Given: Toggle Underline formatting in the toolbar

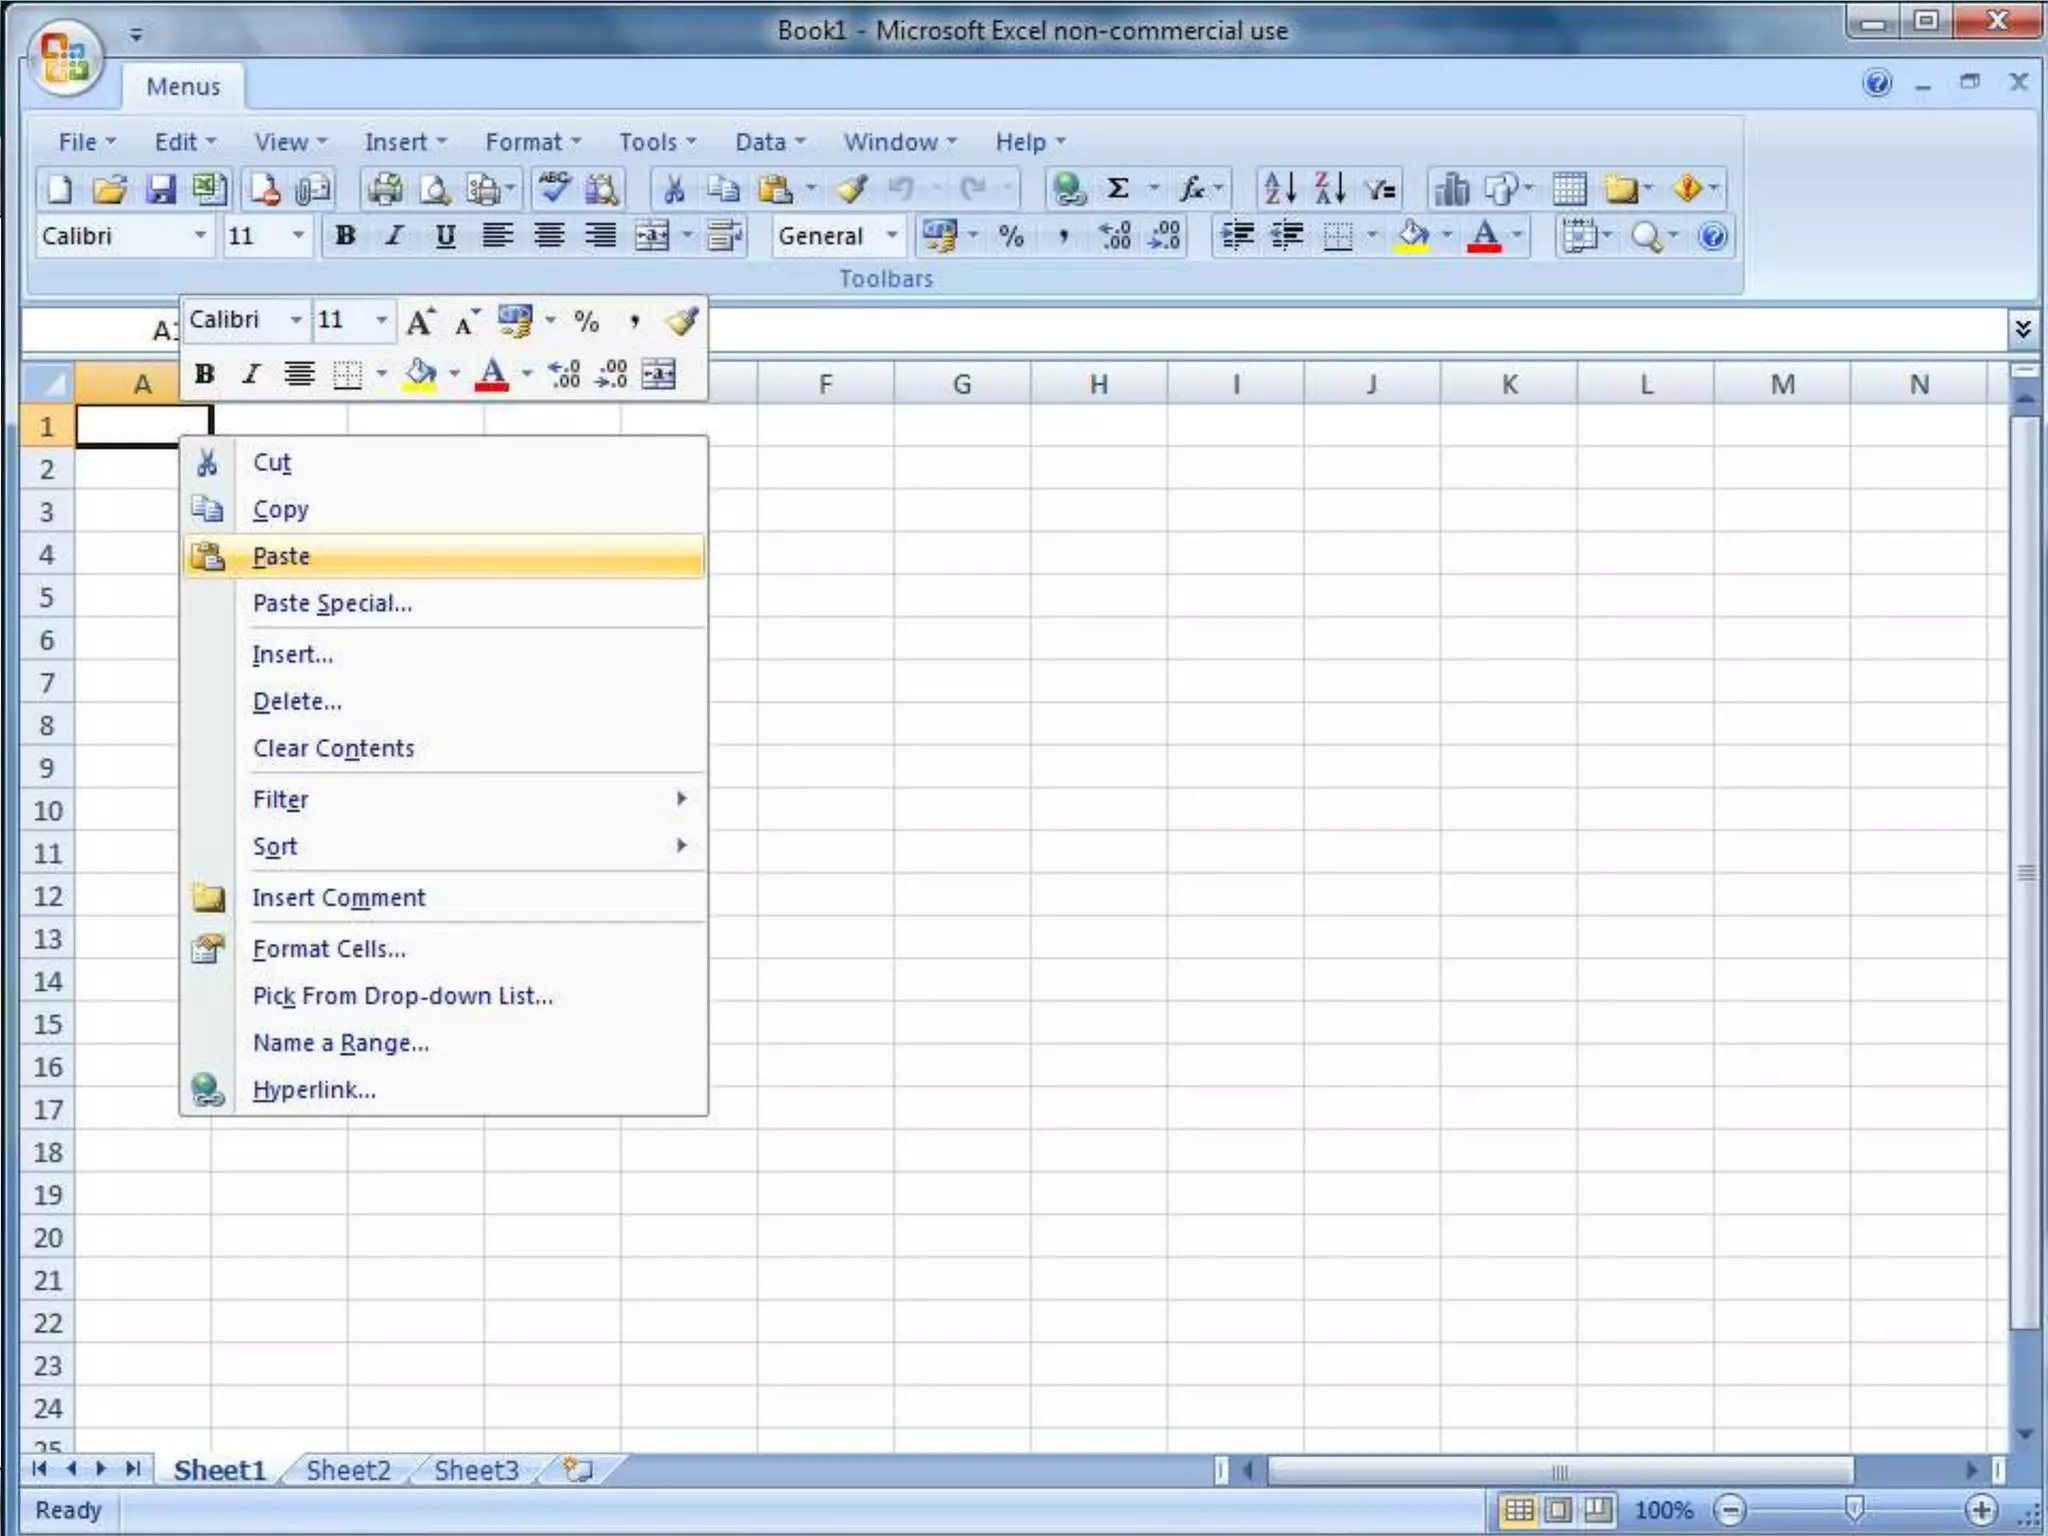Looking at the screenshot, I should [445, 237].
